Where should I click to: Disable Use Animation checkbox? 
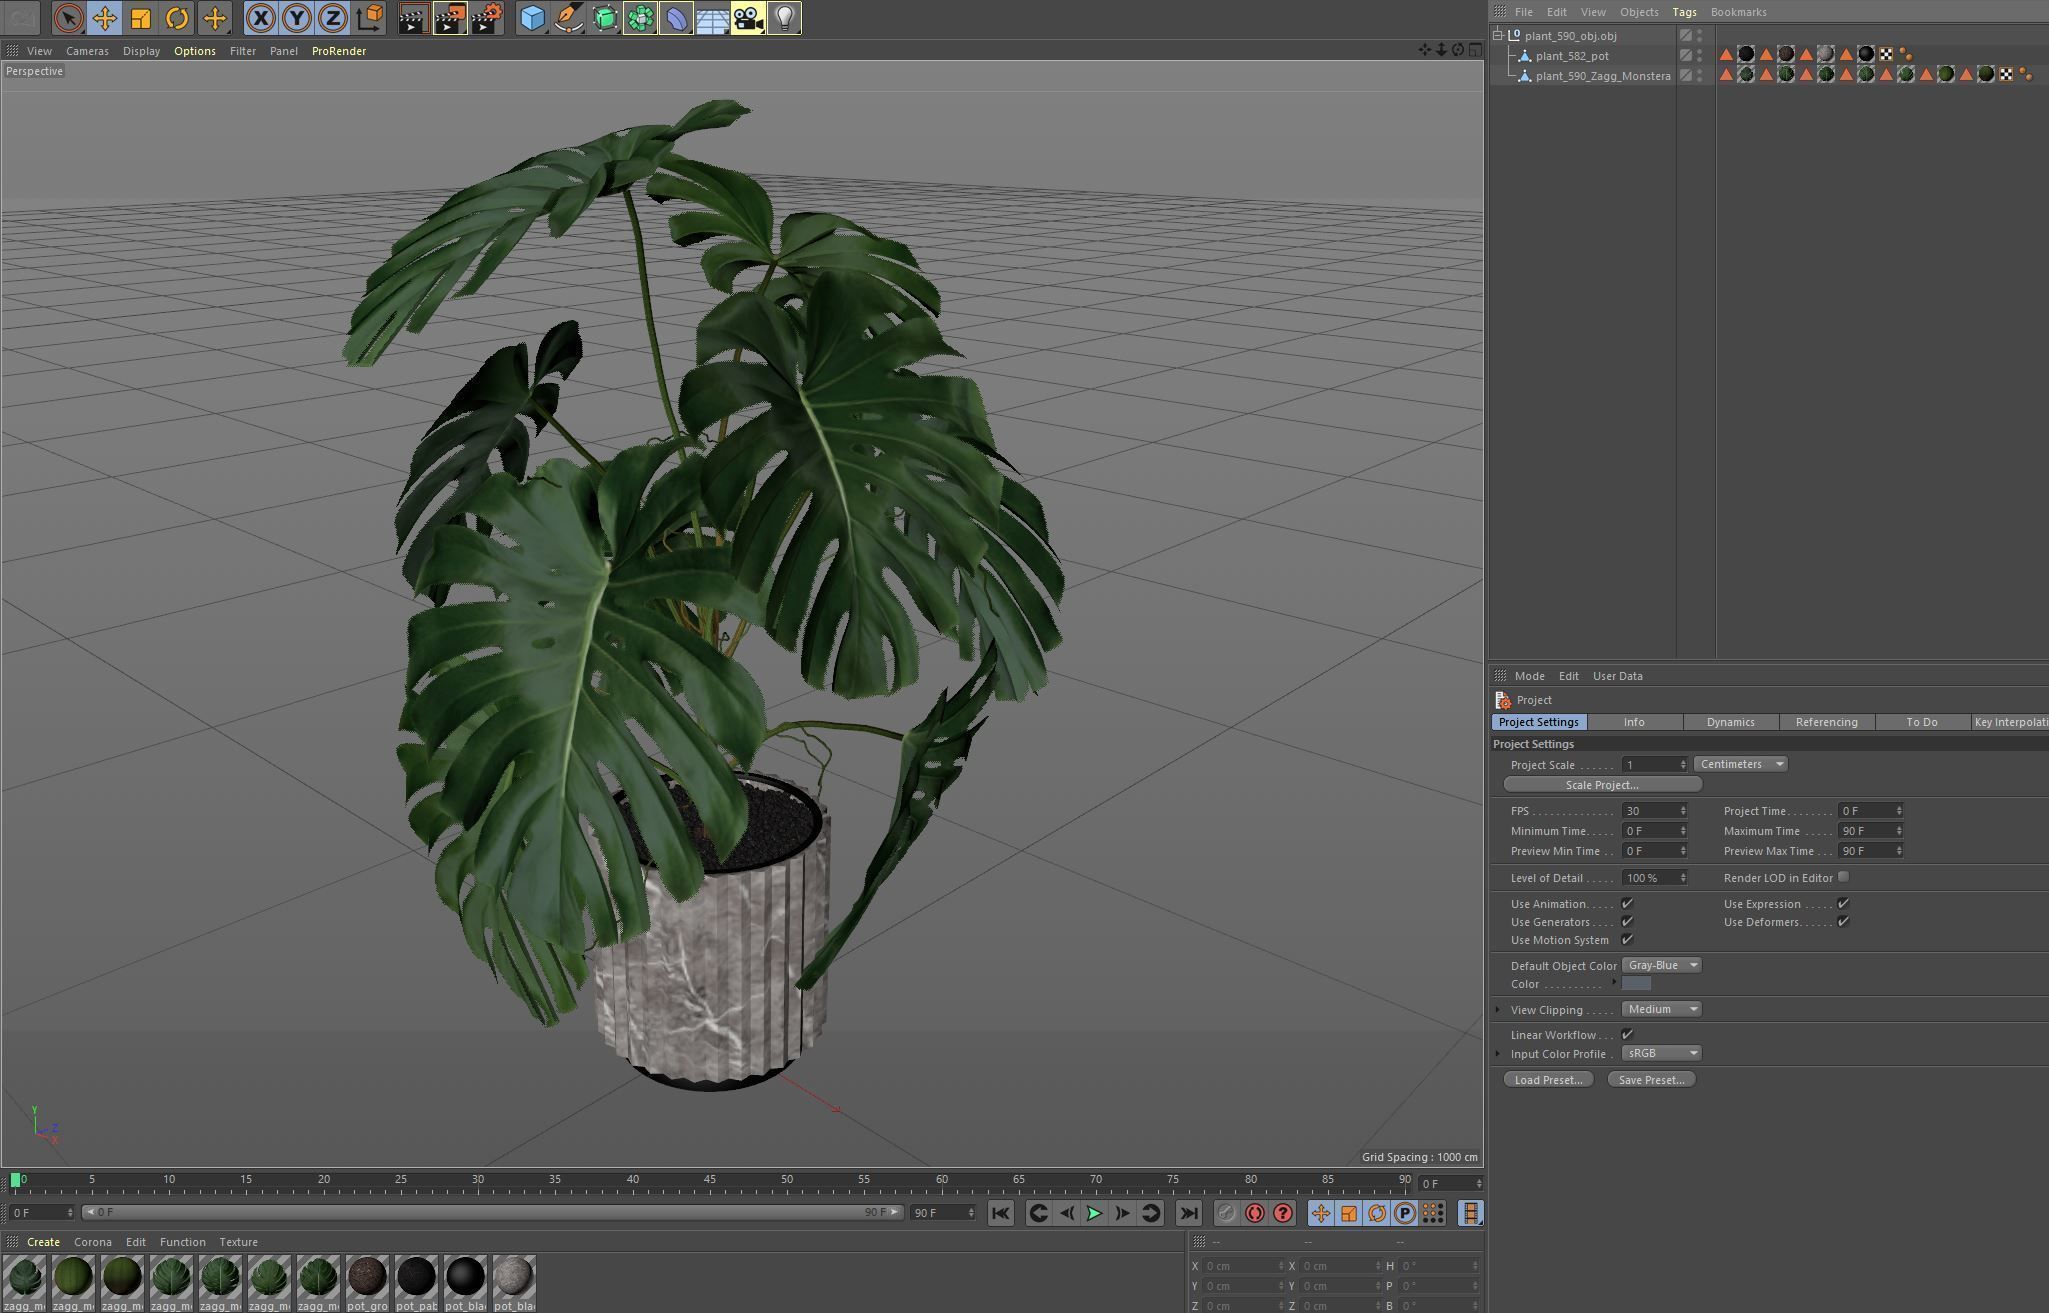coord(1627,903)
